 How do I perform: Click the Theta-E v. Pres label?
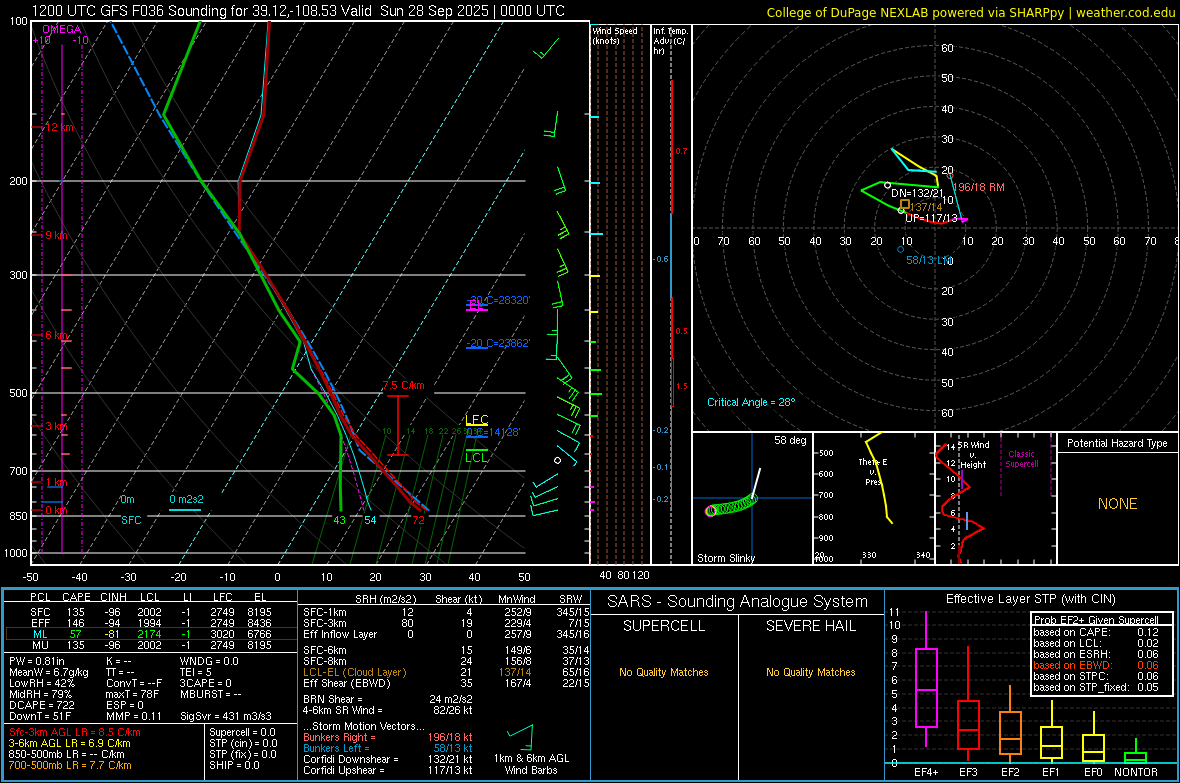(873, 472)
